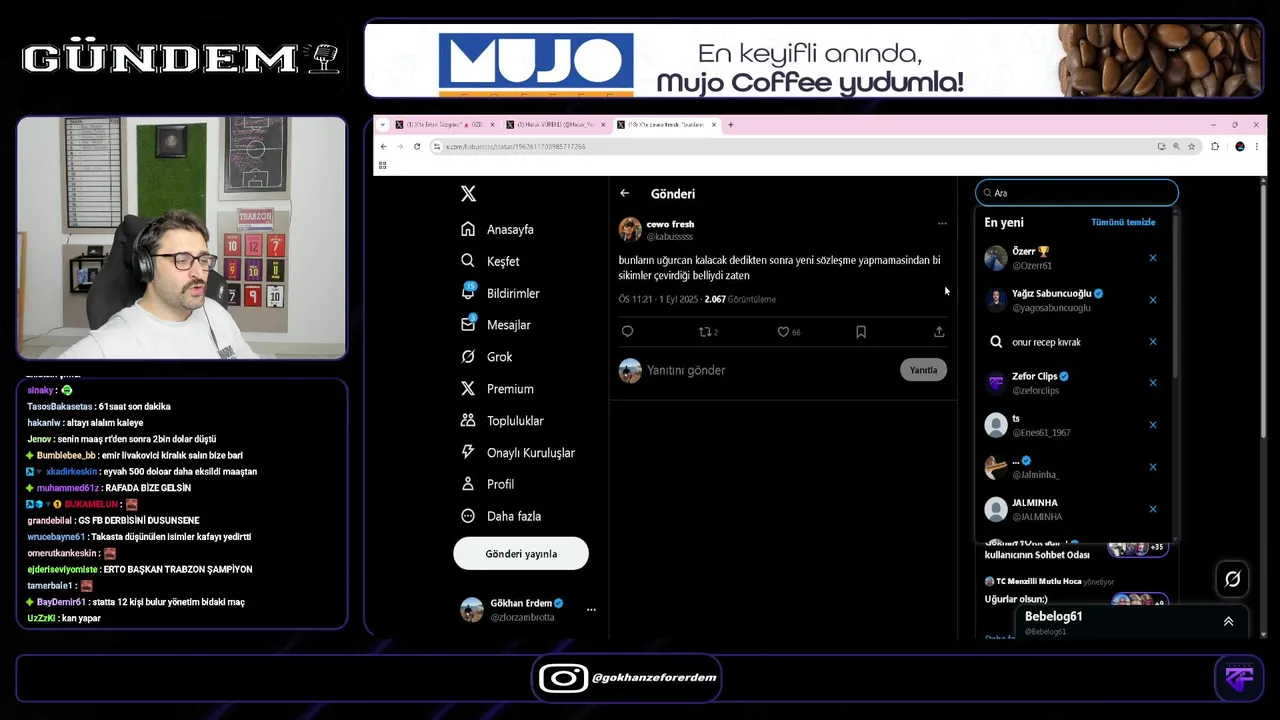This screenshot has width=1280, height=720.
Task: Open the zoom magnifier icon in address bar
Action: pos(1176,146)
